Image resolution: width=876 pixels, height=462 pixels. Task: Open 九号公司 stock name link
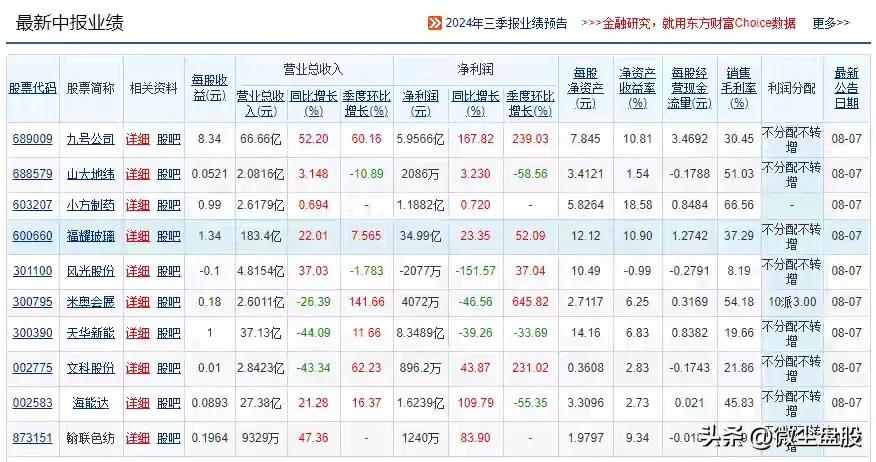click(91, 139)
